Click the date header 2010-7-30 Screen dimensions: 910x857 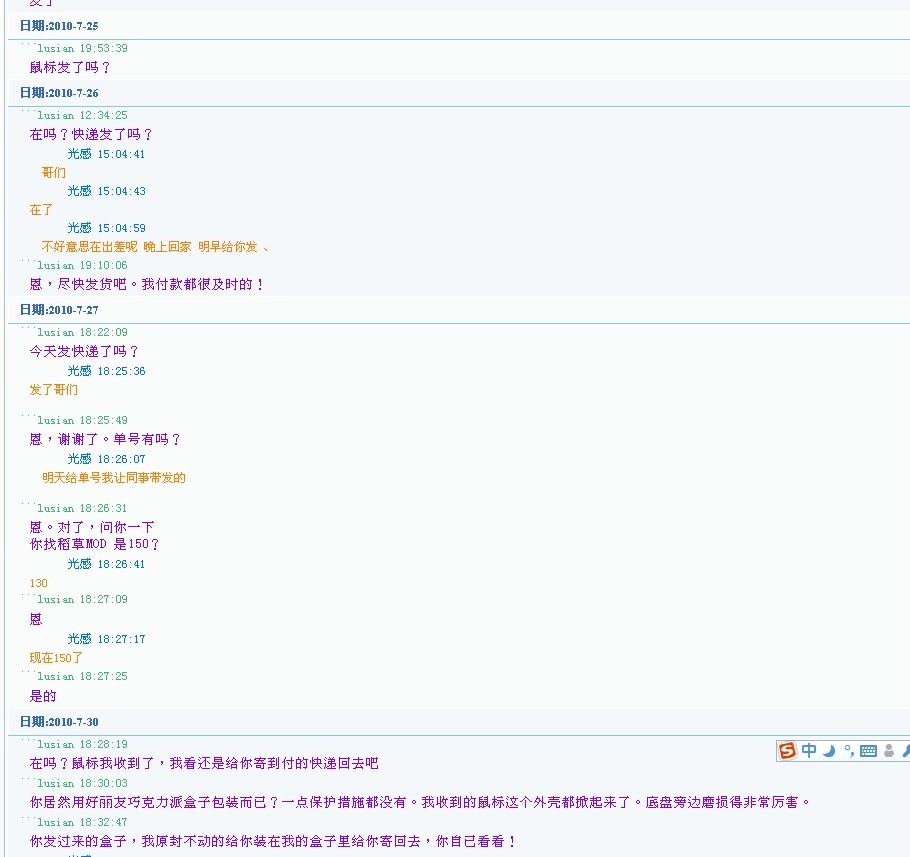click(59, 722)
